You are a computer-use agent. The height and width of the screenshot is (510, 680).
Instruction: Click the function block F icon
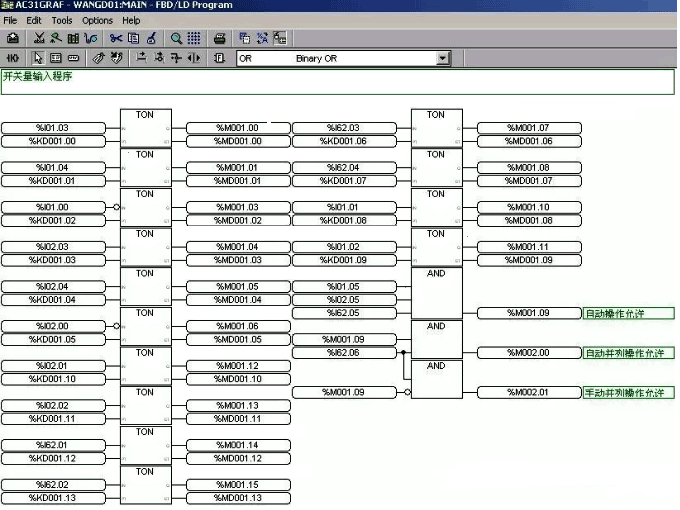219,58
